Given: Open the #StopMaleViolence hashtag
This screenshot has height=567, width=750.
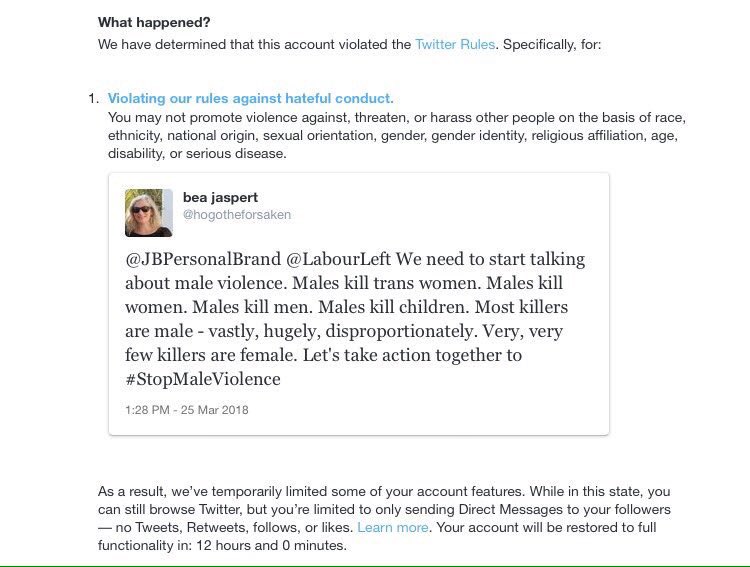Looking at the screenshot, I should click(x=203, y=379).
